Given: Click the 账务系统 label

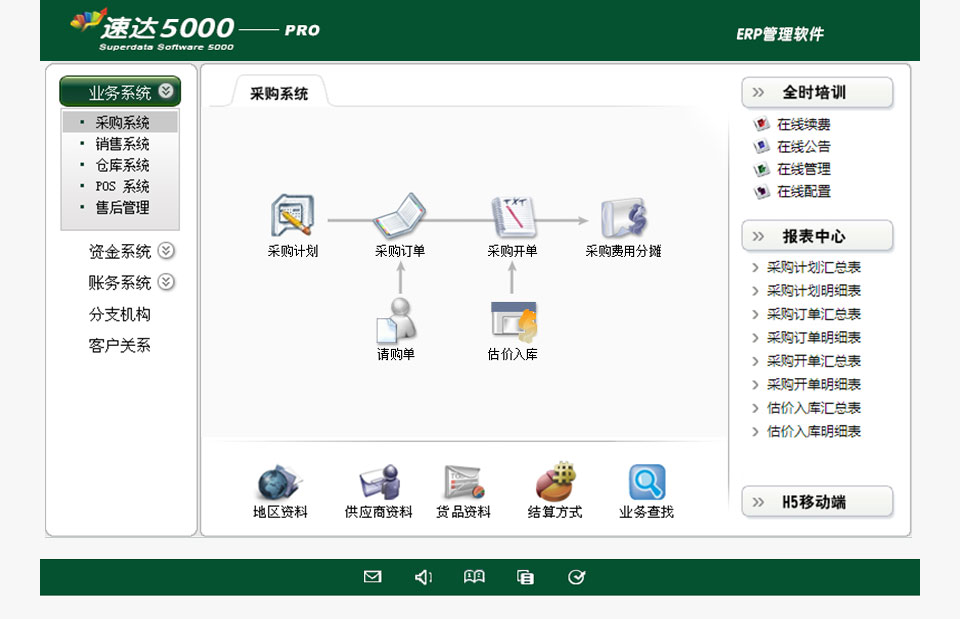Looking at the screenshot, I should pos(120,283).
